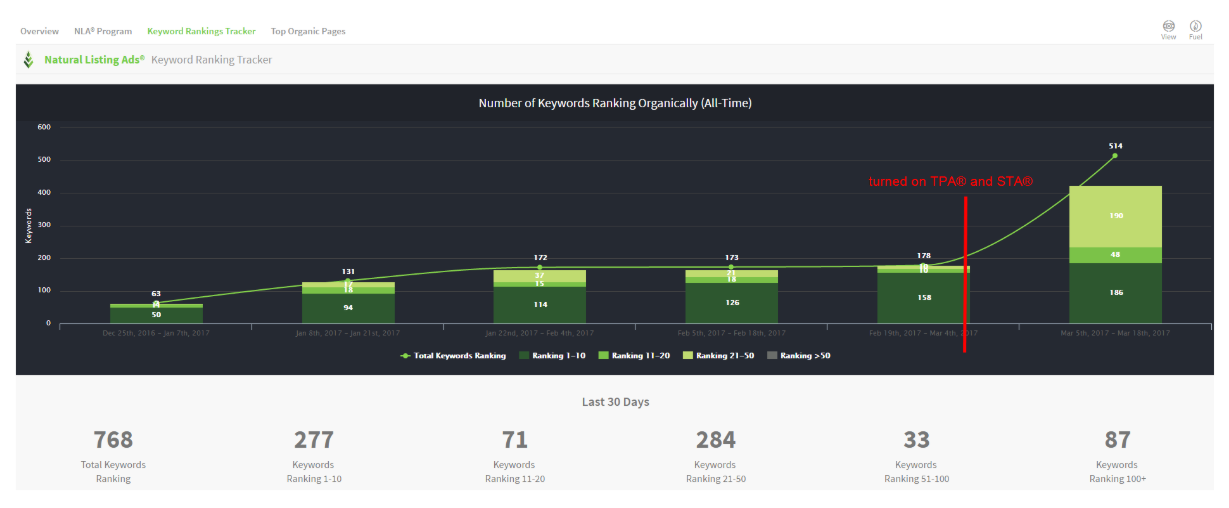Image resolution: width=1229 pixels, height=508 pixels.
Task: Click the 33 Keywords Ranking 51-100 stat
Action: pyautogui.click(x=916, y=456)
